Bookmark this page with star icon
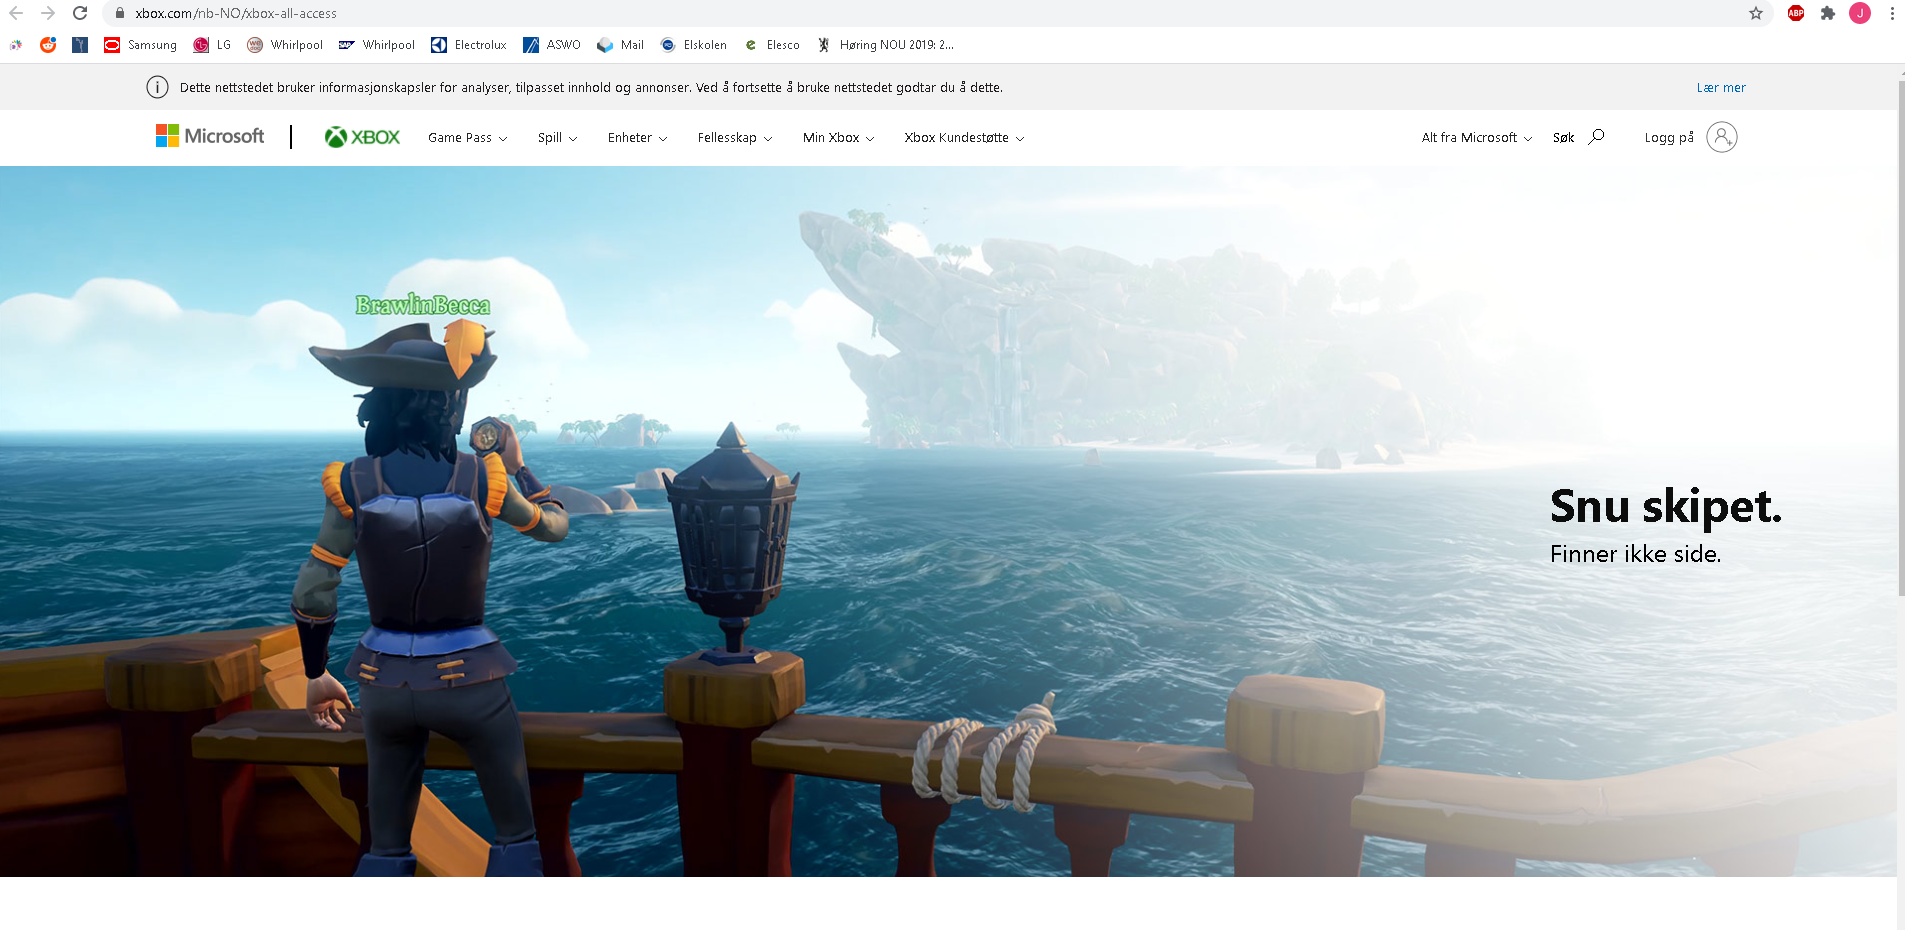This screenshot has height=930, width=1905. pyautogui.click(x=1756, y=13)
